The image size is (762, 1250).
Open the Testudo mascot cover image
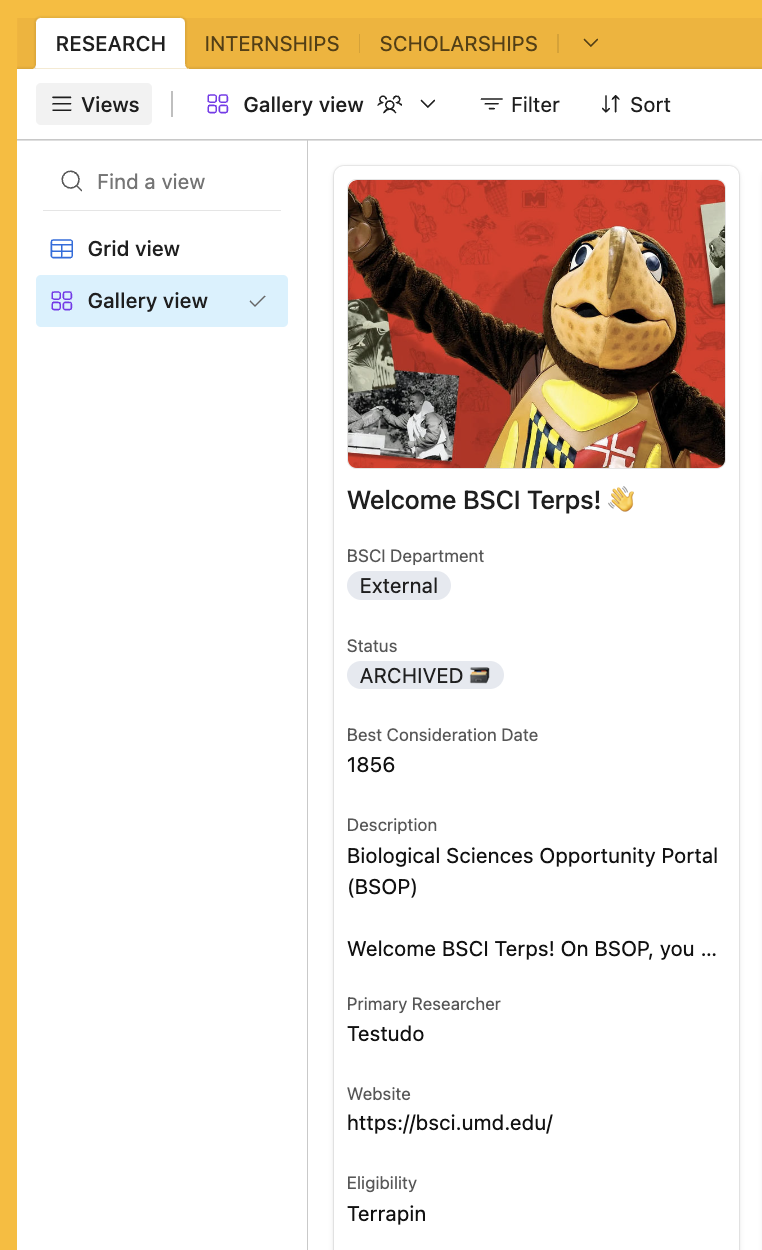[x=536, y=324]
